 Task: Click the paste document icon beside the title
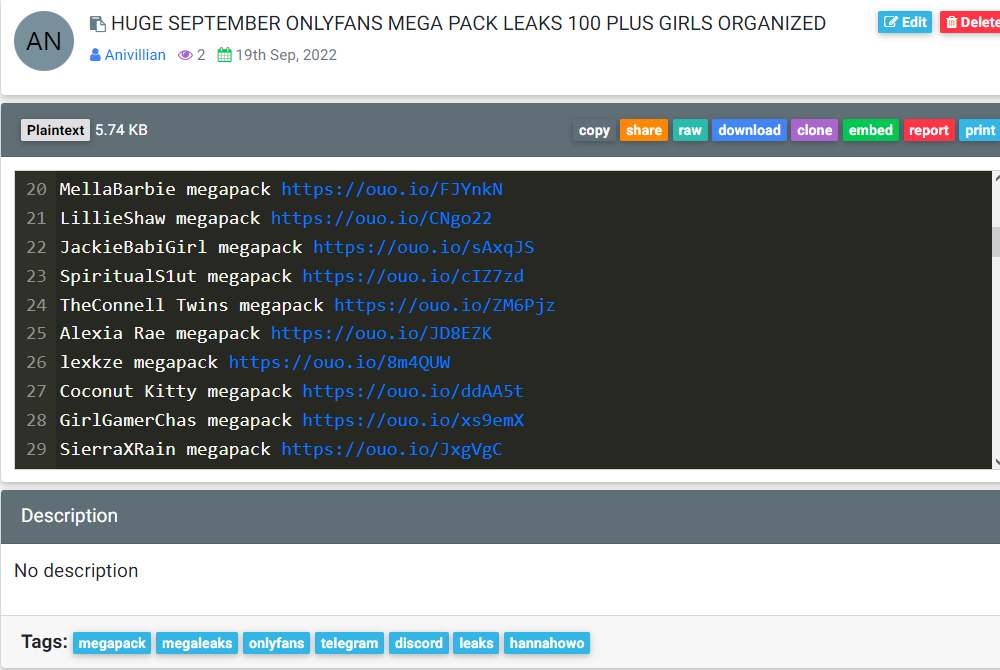97,24
